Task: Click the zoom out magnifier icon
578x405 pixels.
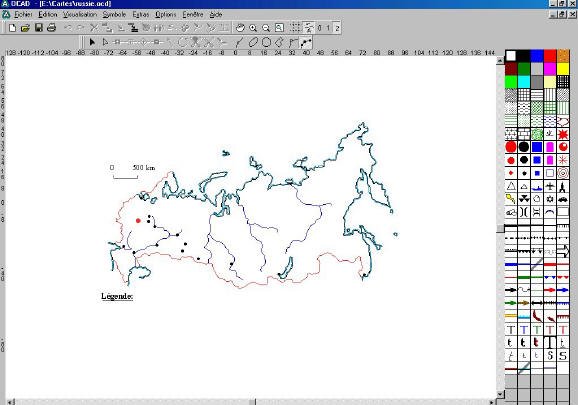Action: click(266, 28)
